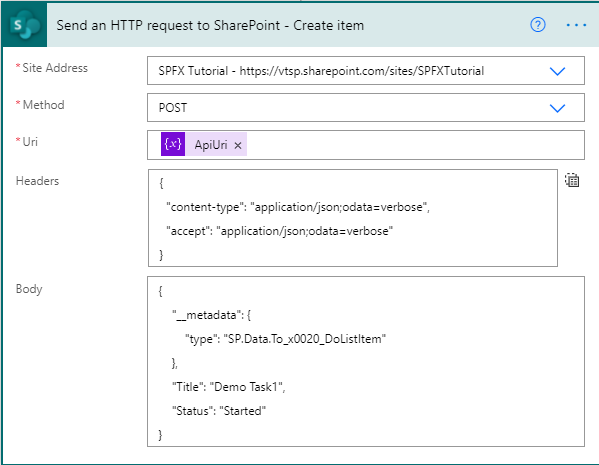The height and width of the screenshot is (465, 599).
Task: Click the POST method value
Action: pyautogui.click(x=173, y=108)
